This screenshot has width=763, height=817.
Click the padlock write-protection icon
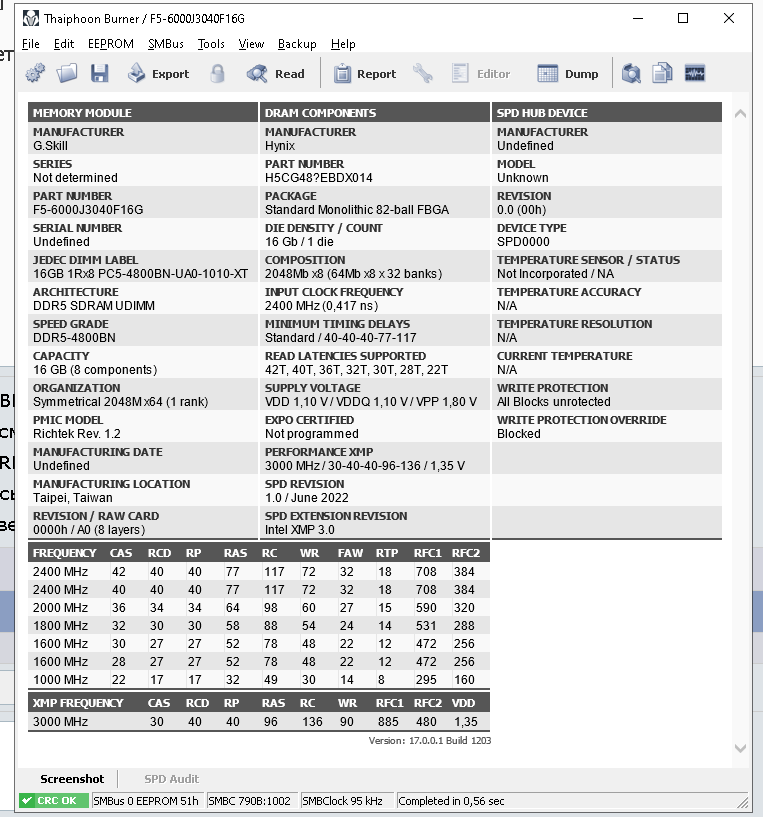click(217, 73)
